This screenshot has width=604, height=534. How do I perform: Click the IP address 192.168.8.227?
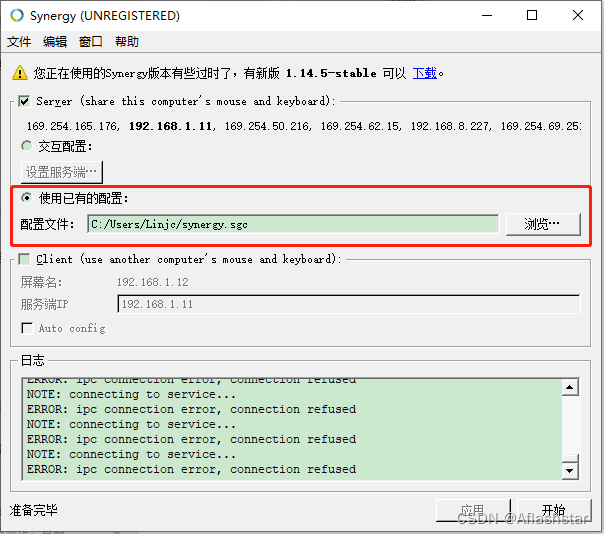click(450, 126)
